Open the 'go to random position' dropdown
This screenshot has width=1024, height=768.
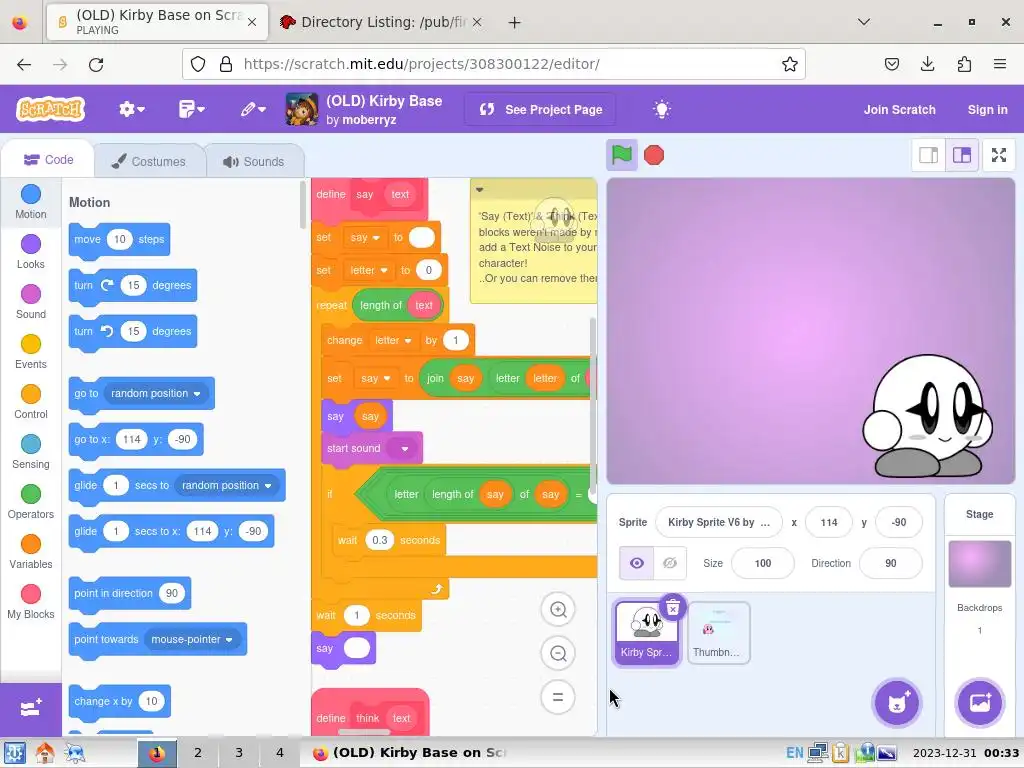[x=155, y=393]
